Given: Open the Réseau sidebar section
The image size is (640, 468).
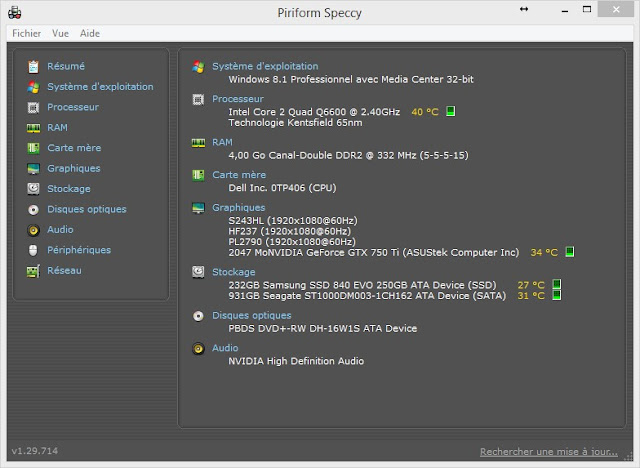Looking at the screenshot, I should pos(64,270).
